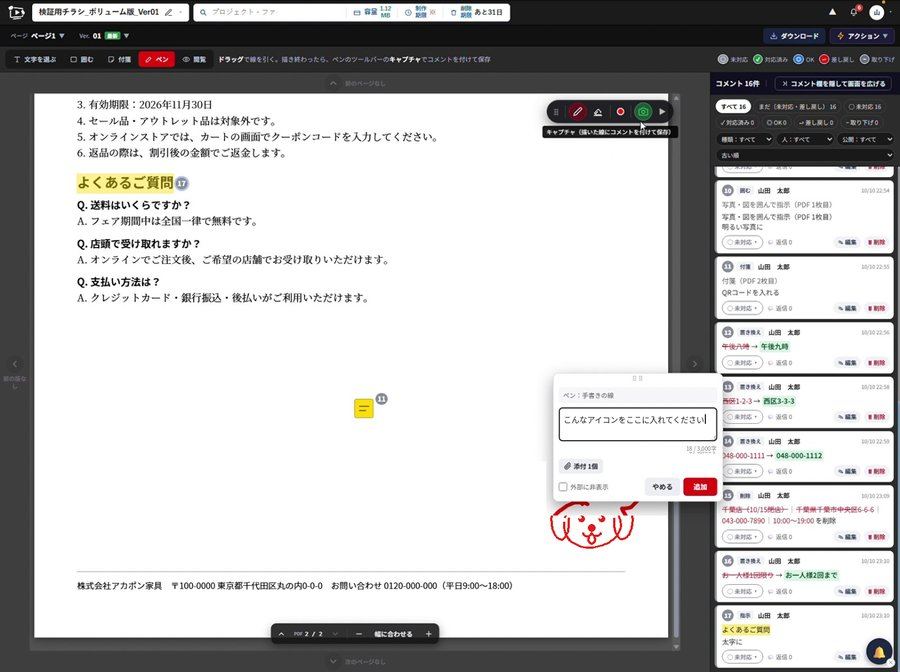Open the 未対応 status dropdown on comment 16

(742, 592)
